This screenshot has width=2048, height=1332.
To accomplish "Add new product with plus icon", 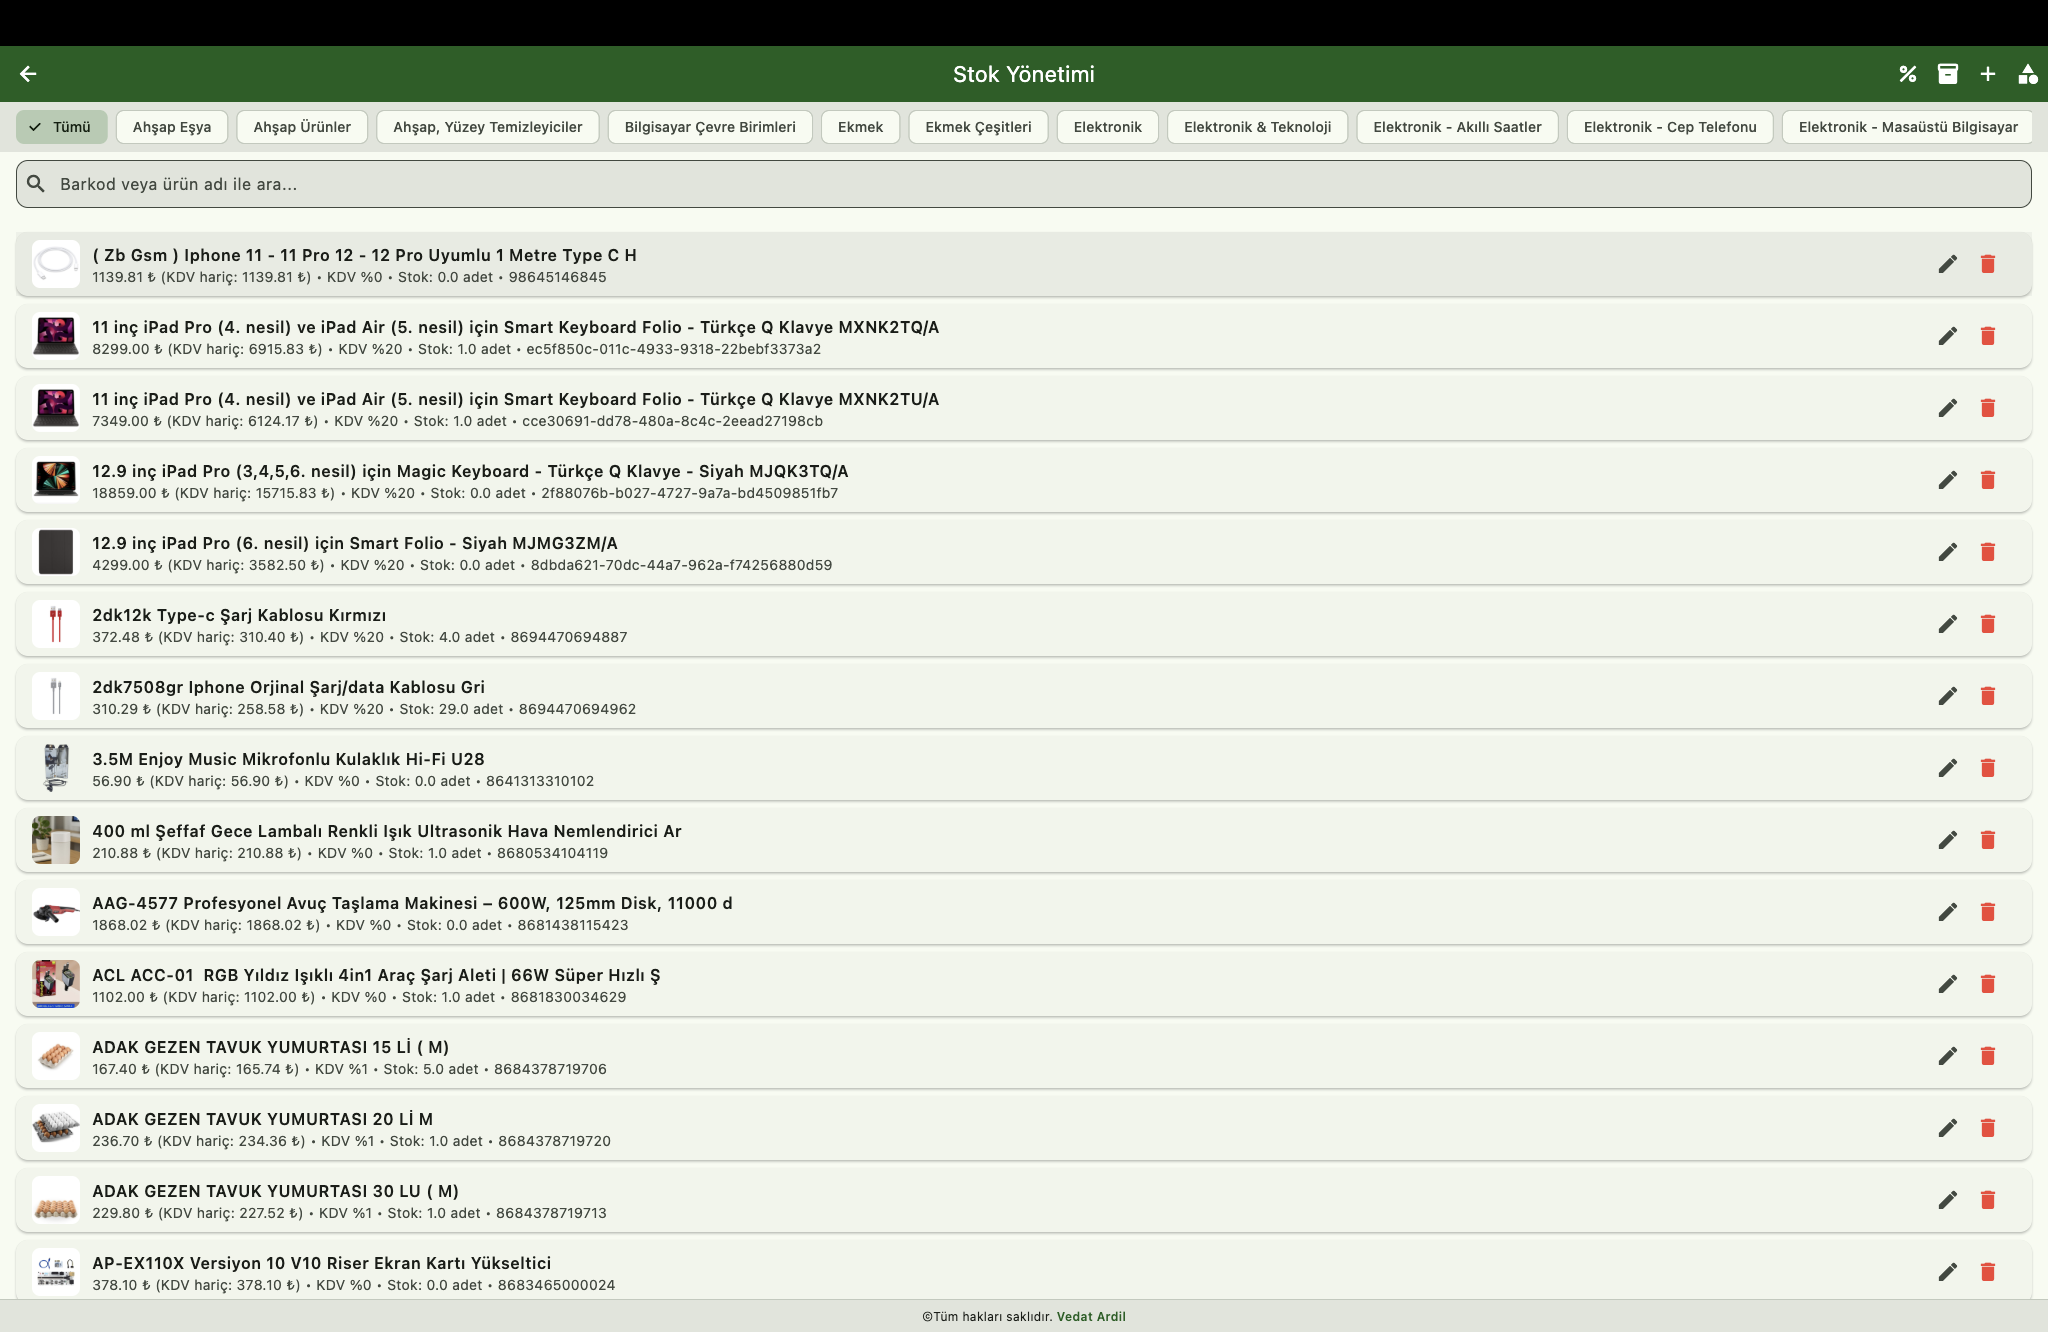I will tap(1988, 74).
